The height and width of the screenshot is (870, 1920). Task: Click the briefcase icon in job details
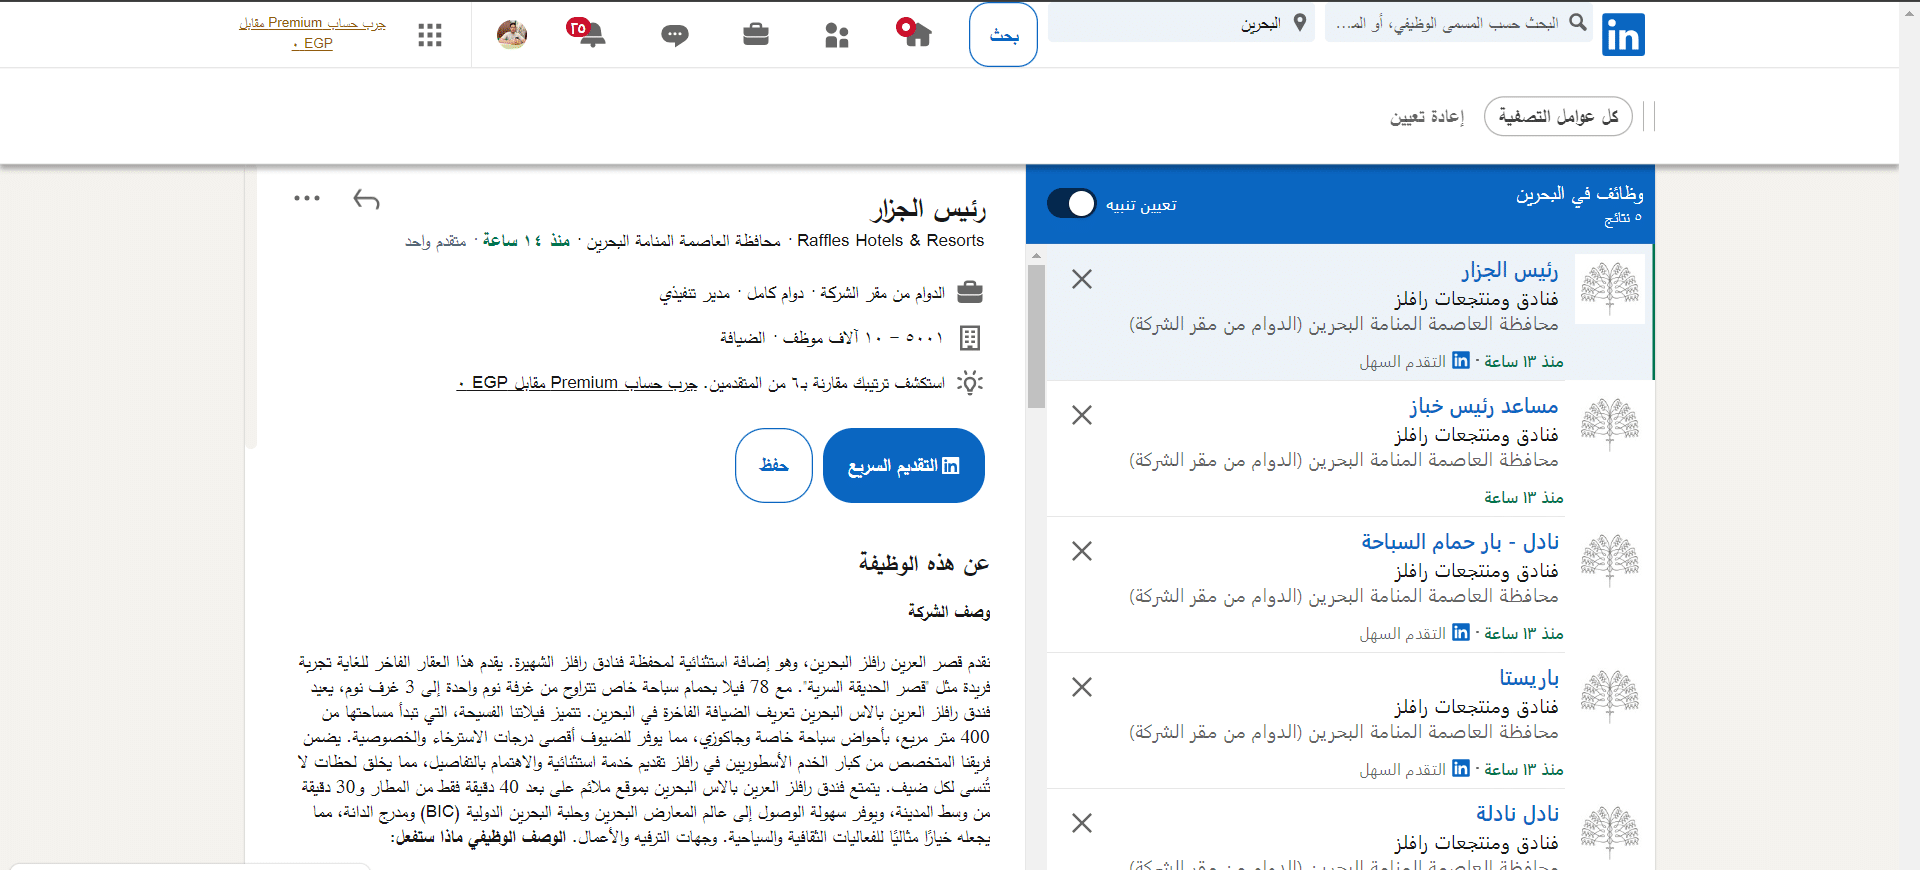(x=970, y=293)
